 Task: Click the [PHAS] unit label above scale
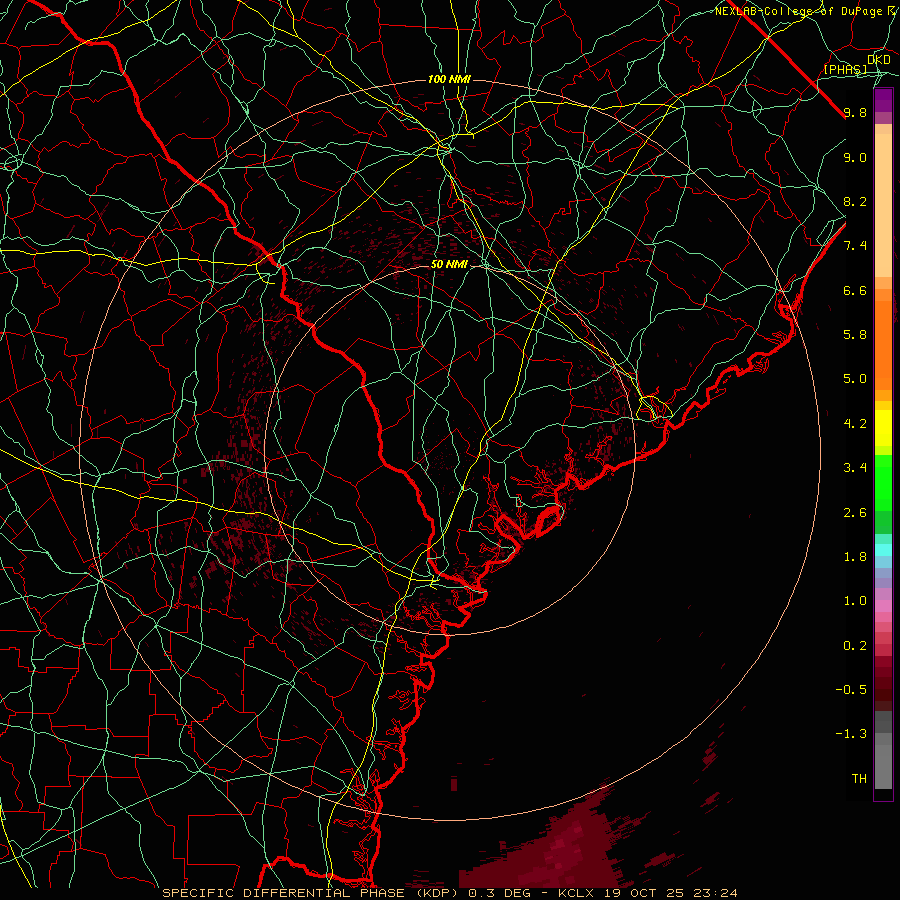(x=845, y=69)
